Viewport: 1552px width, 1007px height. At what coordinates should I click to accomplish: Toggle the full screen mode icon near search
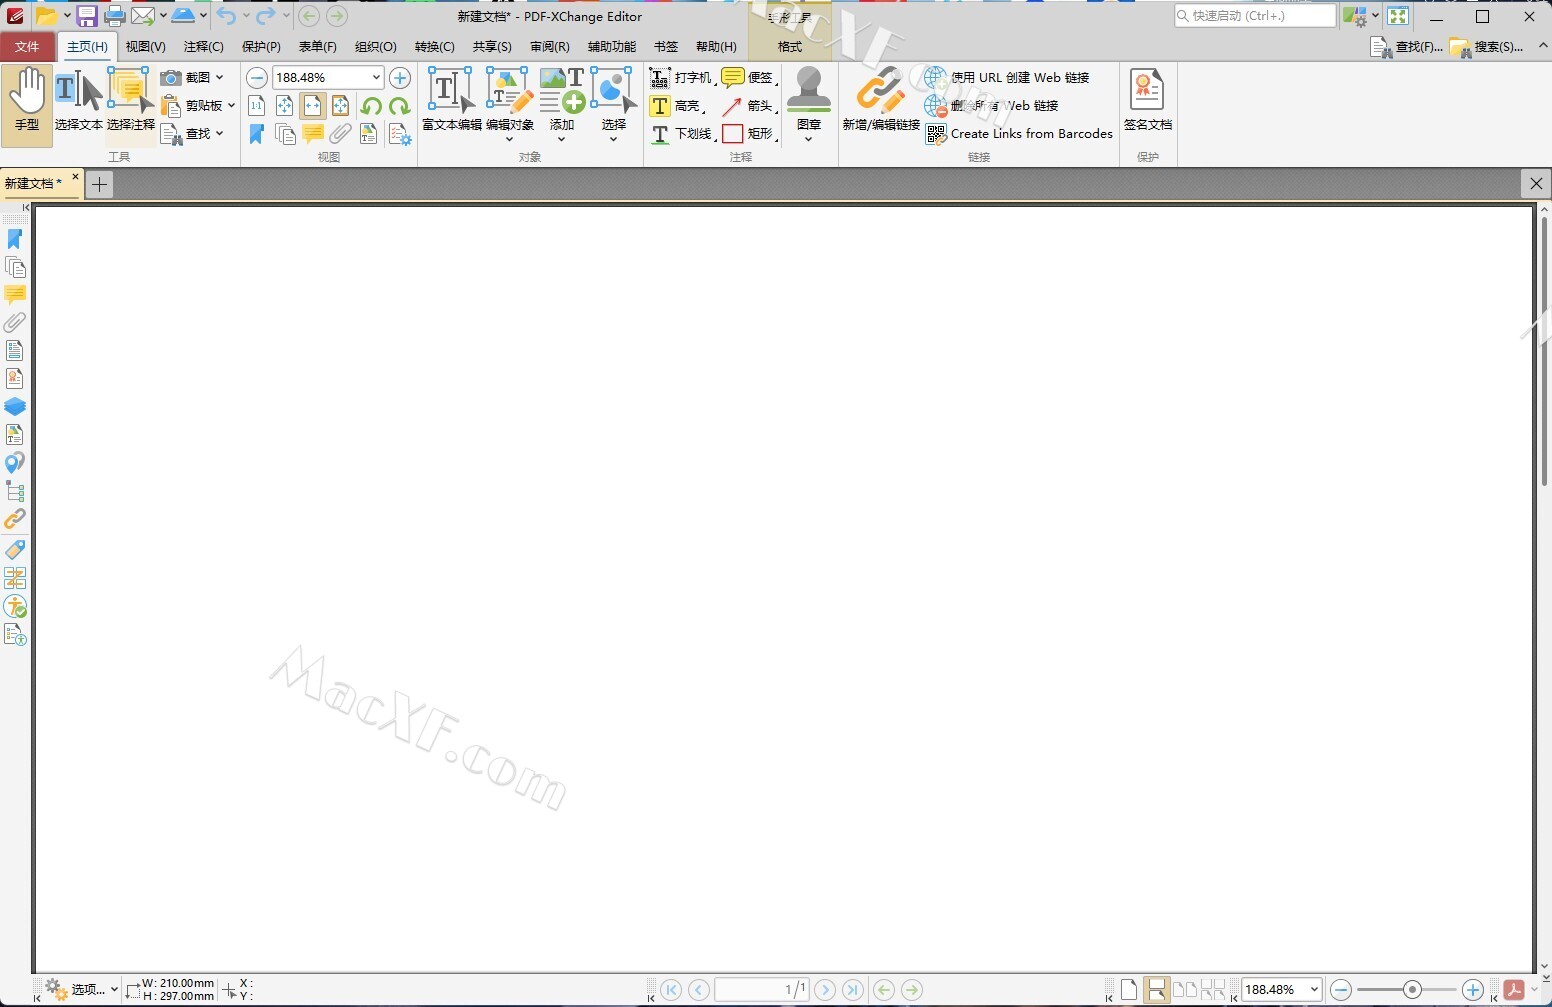click(1398, 16)
